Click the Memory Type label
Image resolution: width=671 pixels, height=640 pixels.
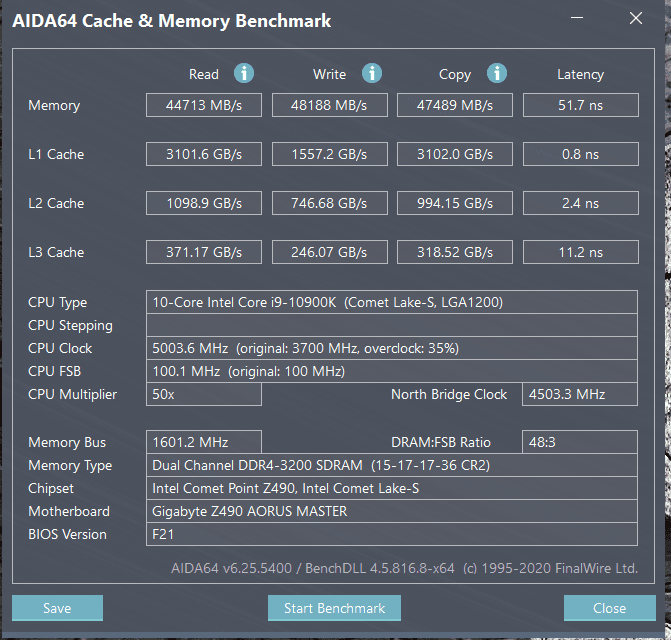70,466
